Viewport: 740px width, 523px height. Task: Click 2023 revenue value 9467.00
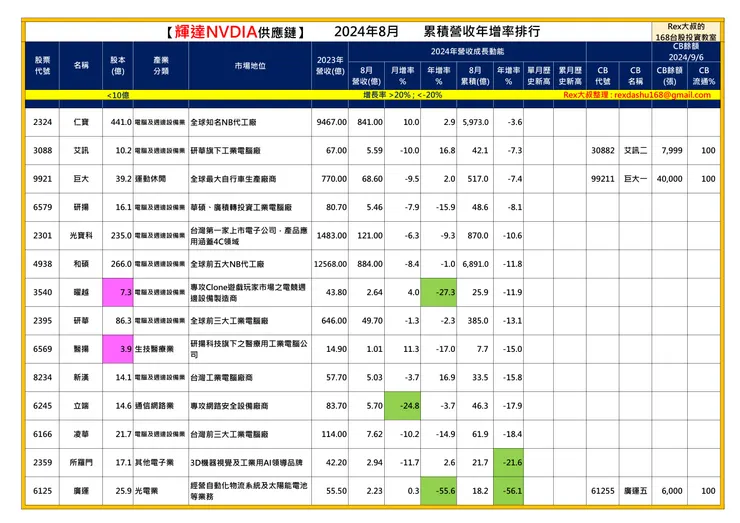coord(332,122)
